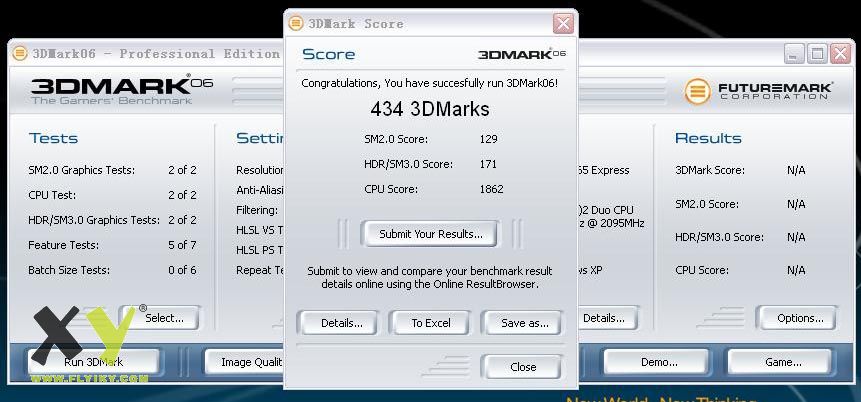Close the 3DMark06 Professional Edition window

840,54
